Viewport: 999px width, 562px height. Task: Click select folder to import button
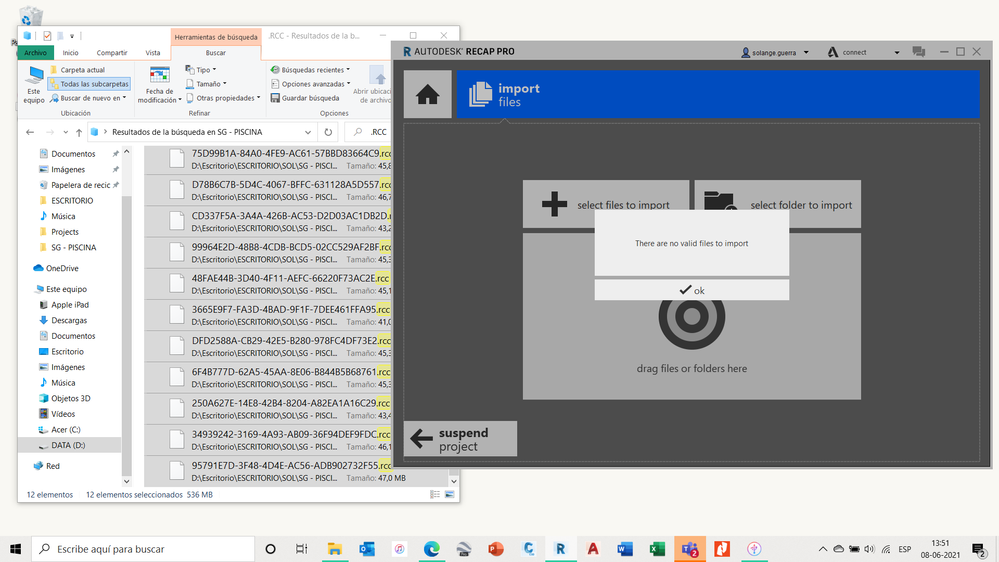coord(777,204)
